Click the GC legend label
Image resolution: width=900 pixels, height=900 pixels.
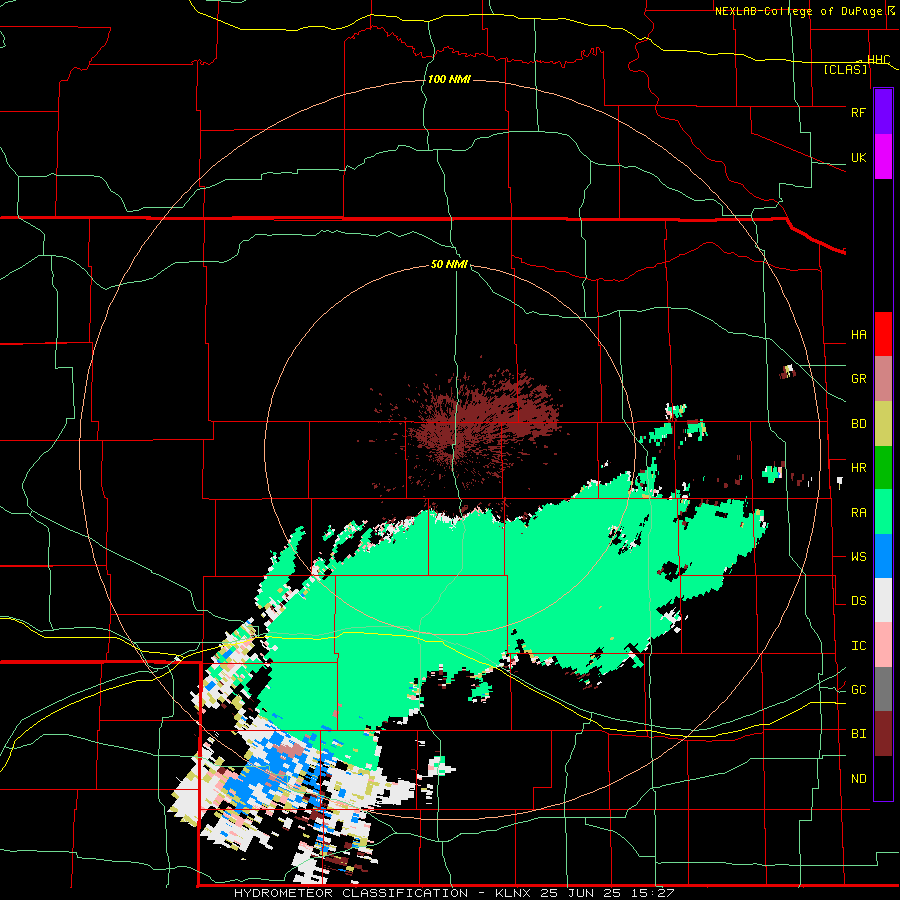click(x=858, y=689)
